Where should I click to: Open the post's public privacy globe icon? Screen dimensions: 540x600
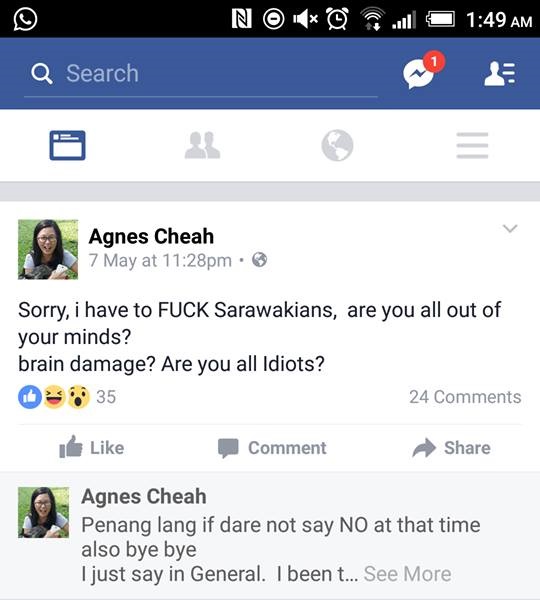[259, 260]
